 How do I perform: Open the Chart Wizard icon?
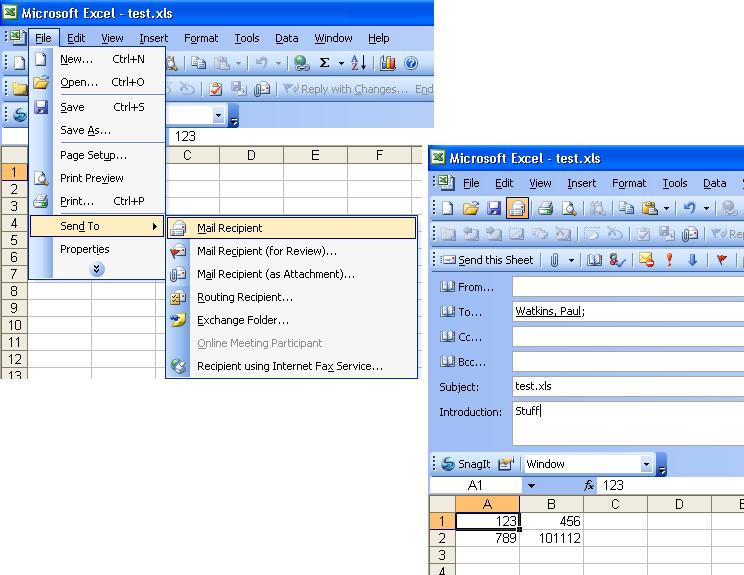click(x=387, y=63)
